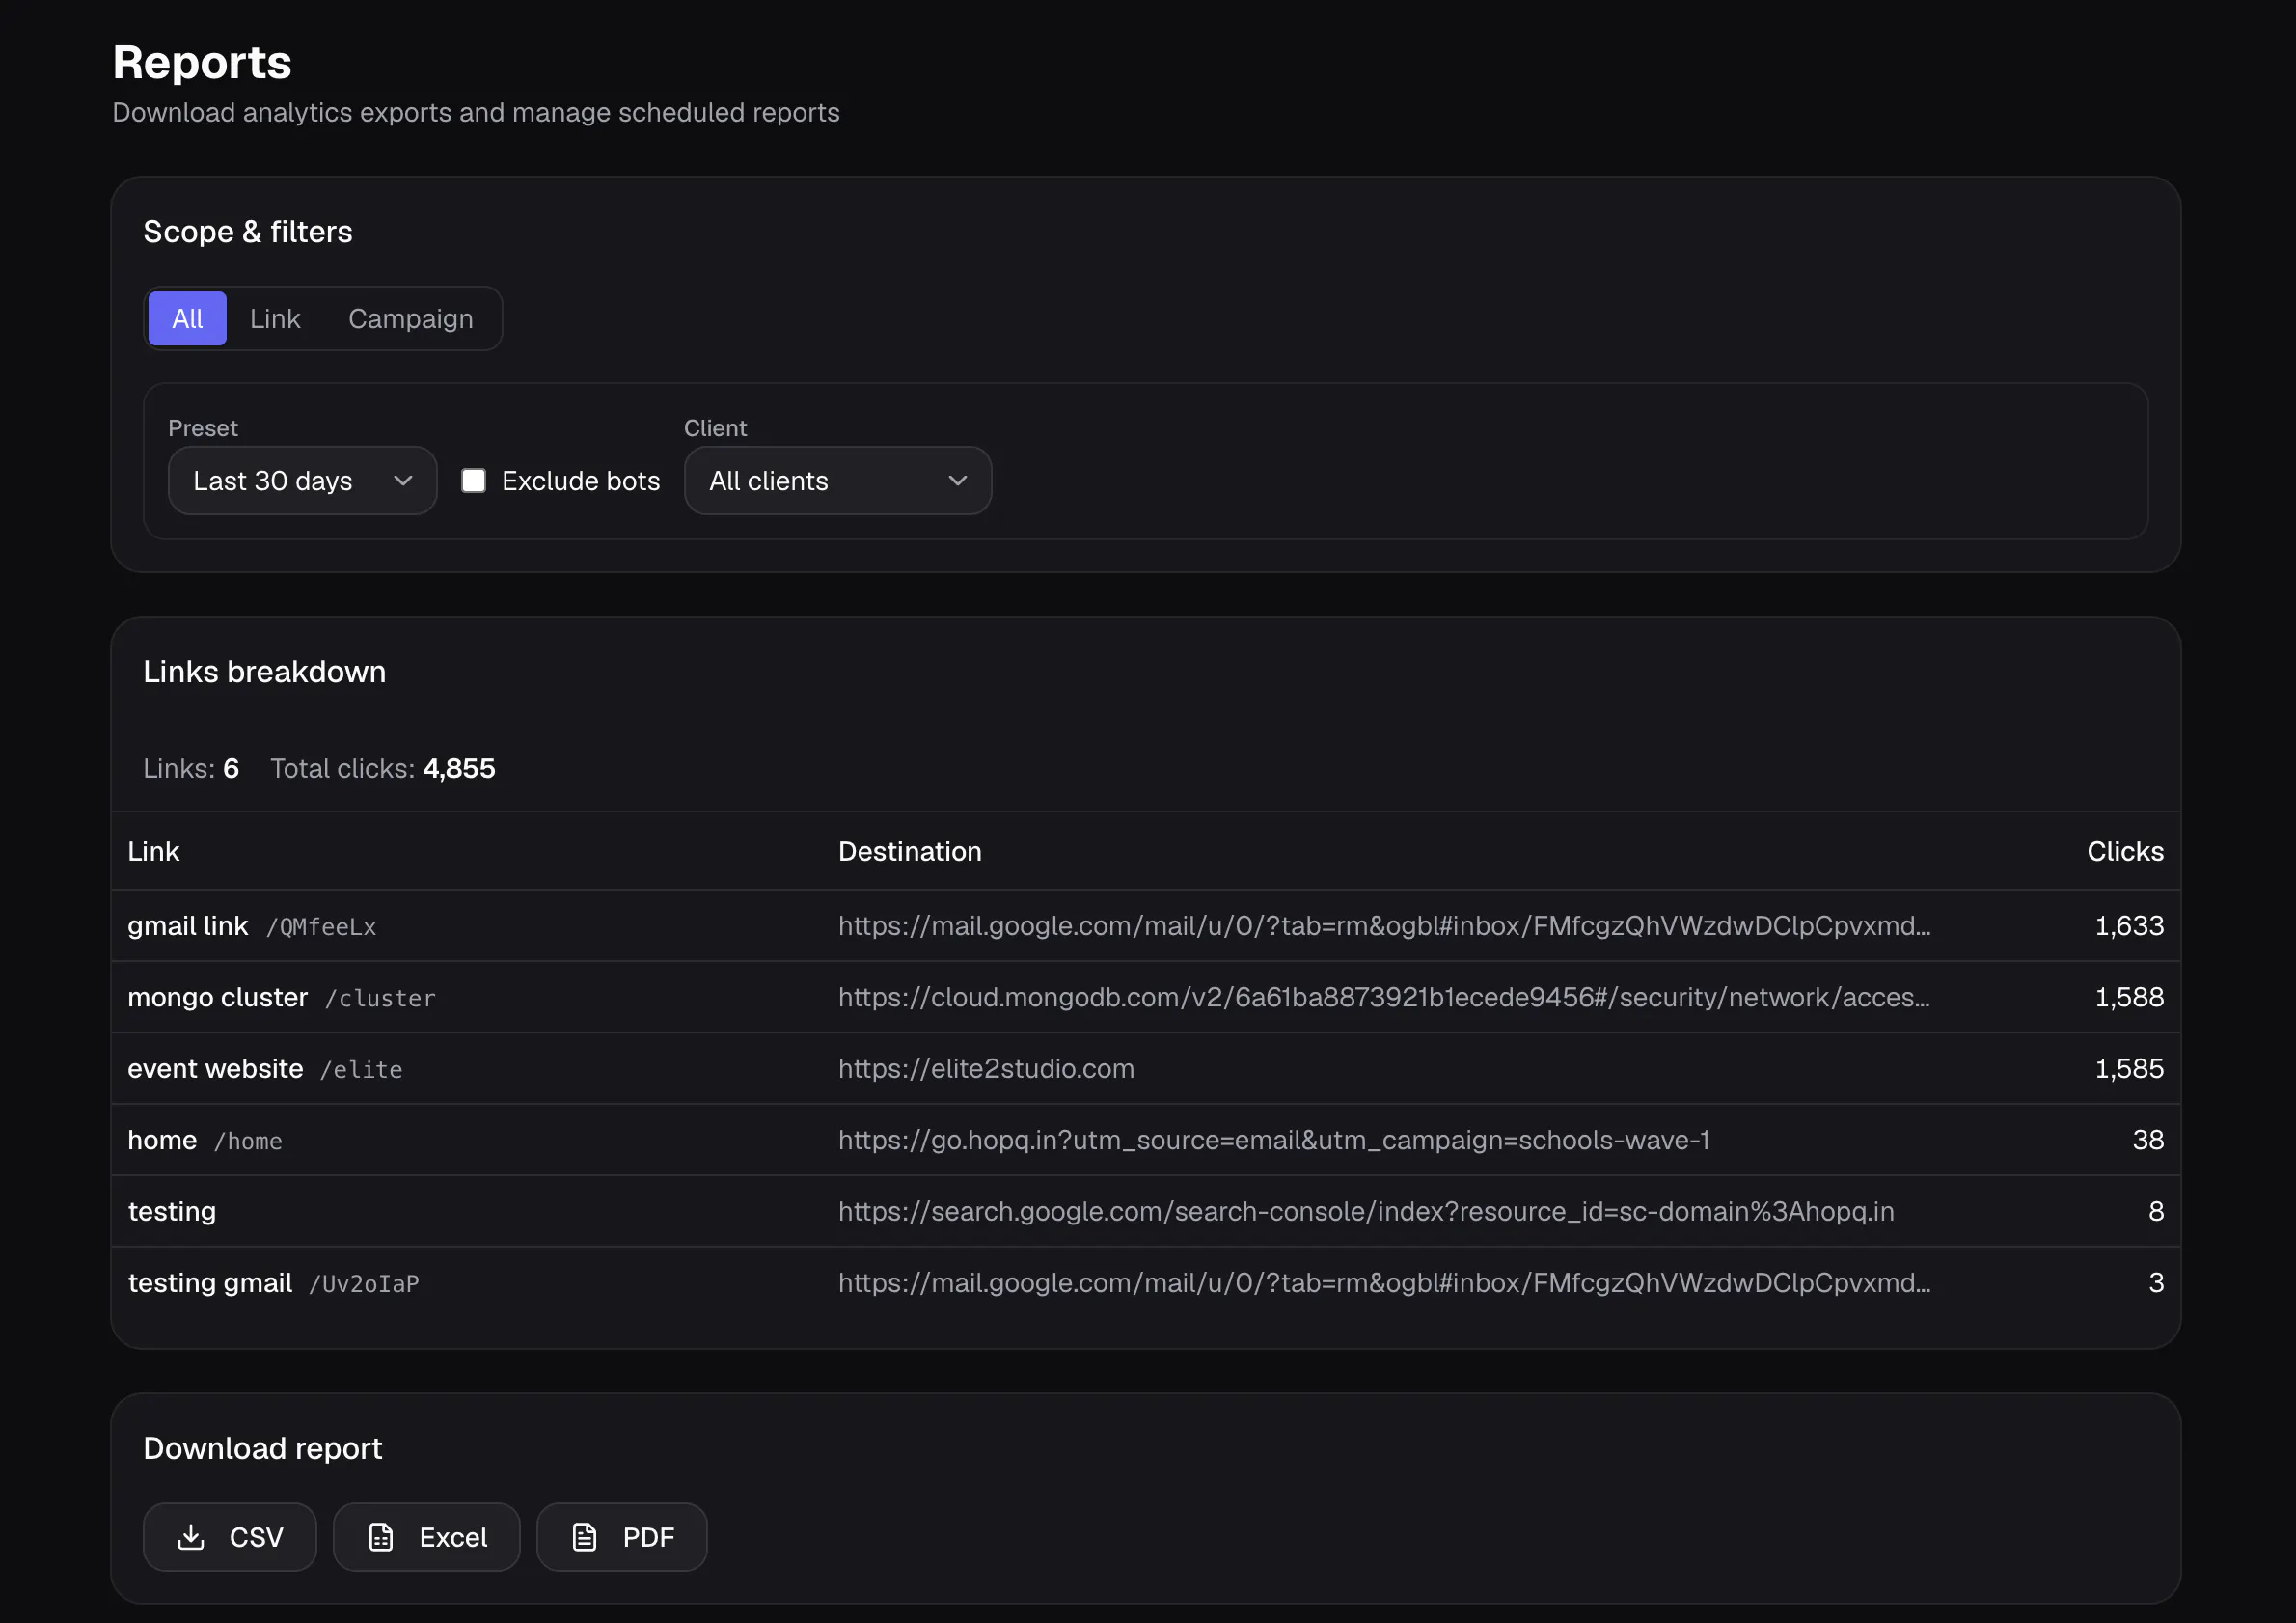2296x1623 pixels.
Task: Click the Excel spreadsheet file icon
Action: click(381, 1537)
